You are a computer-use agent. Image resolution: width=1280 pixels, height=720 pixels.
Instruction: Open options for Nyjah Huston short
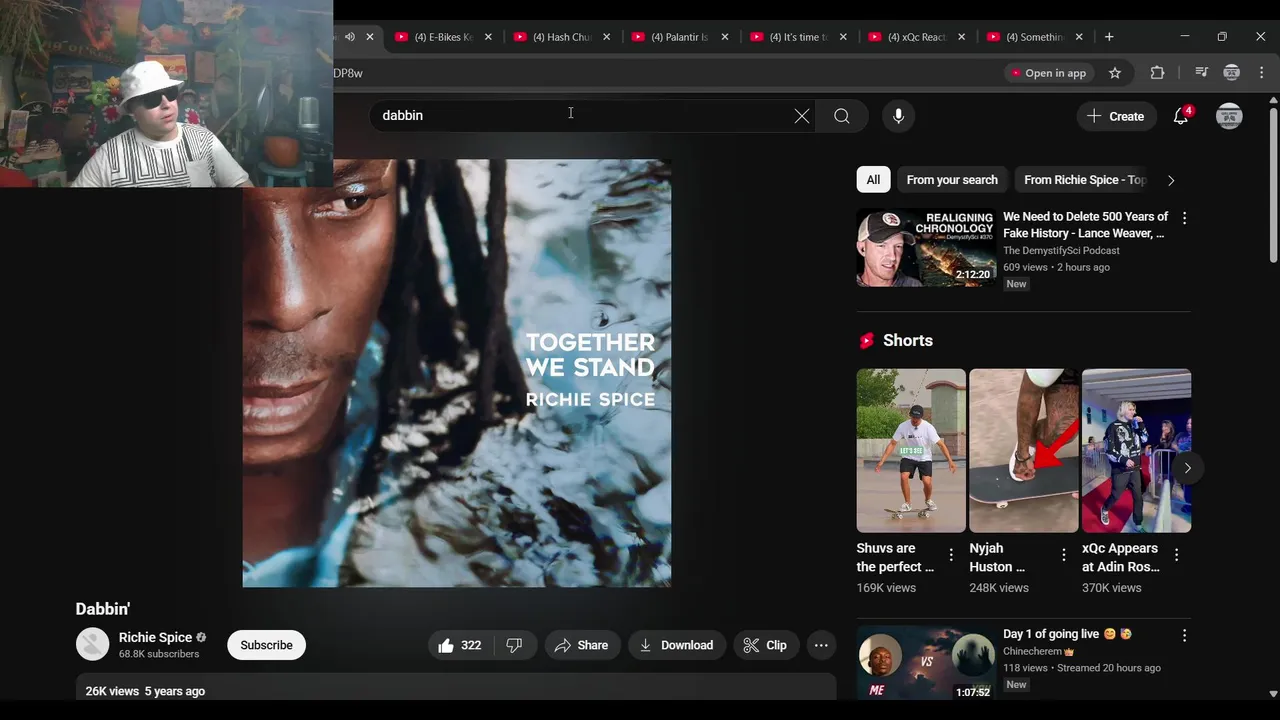[1064, 555]
